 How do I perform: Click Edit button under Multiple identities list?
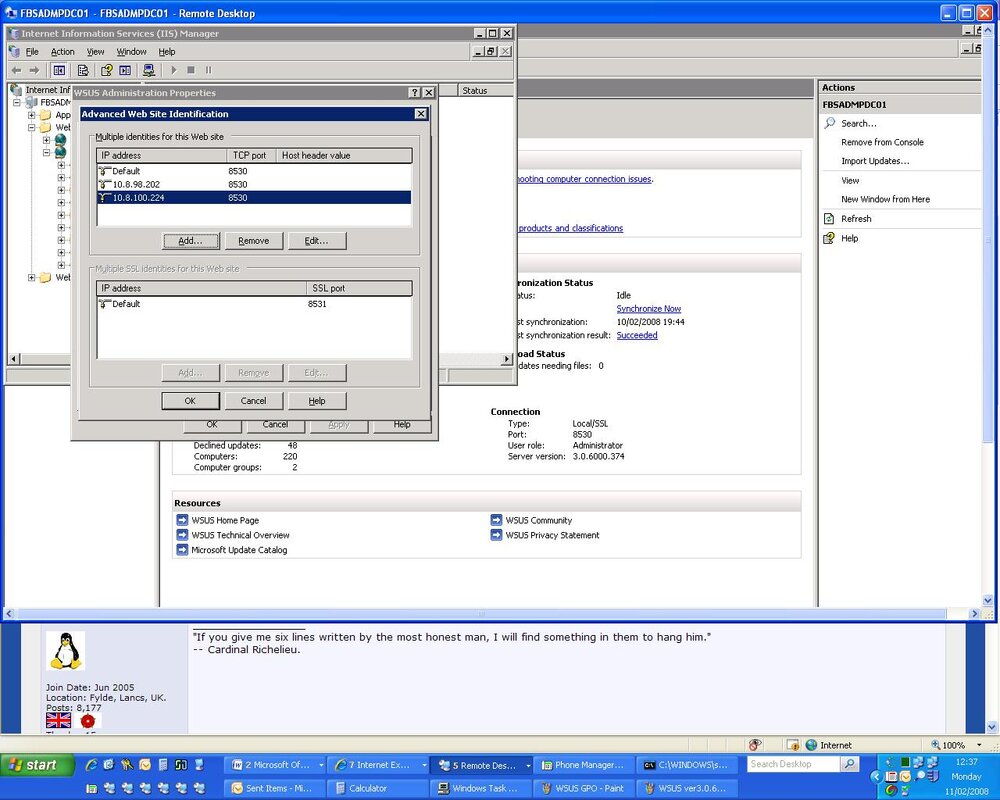(317, 241)
